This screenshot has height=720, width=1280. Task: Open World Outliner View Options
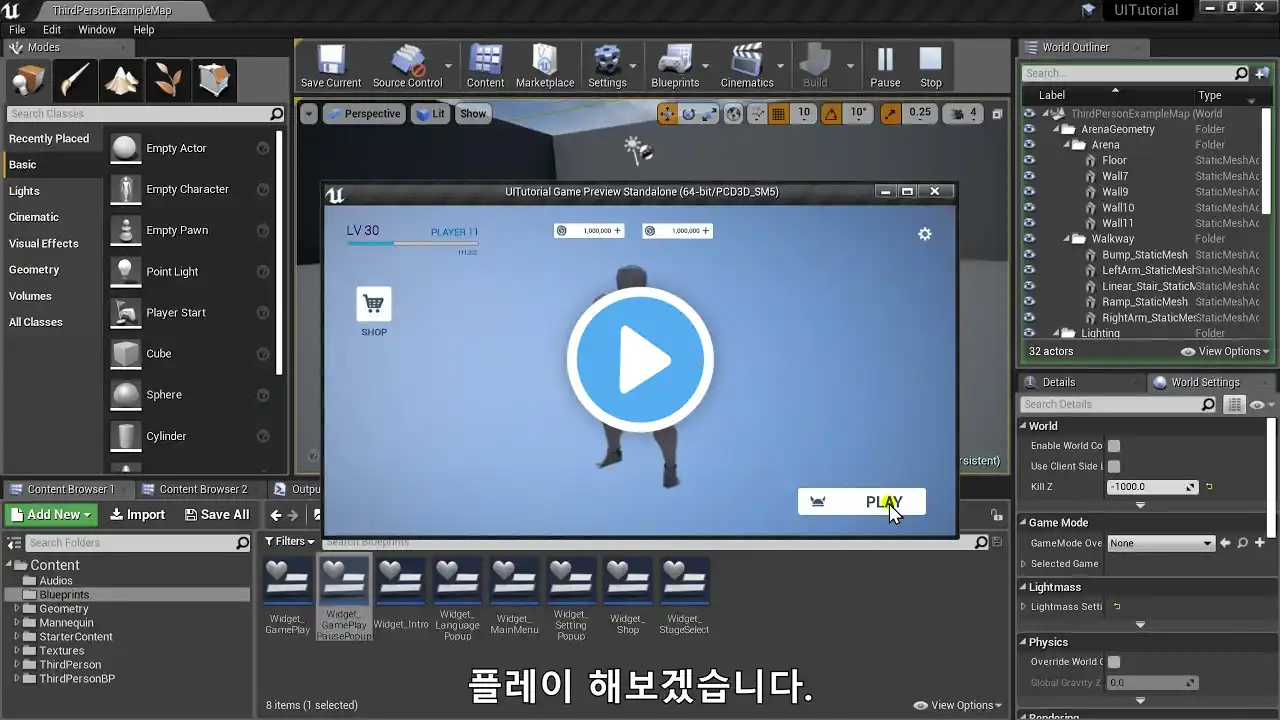(1225, 351)
